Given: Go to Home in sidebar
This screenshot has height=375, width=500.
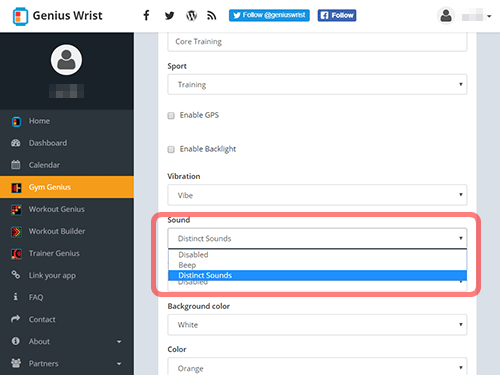Looking at the screenshot, I should pyautogui.click(x=67, y=121).
